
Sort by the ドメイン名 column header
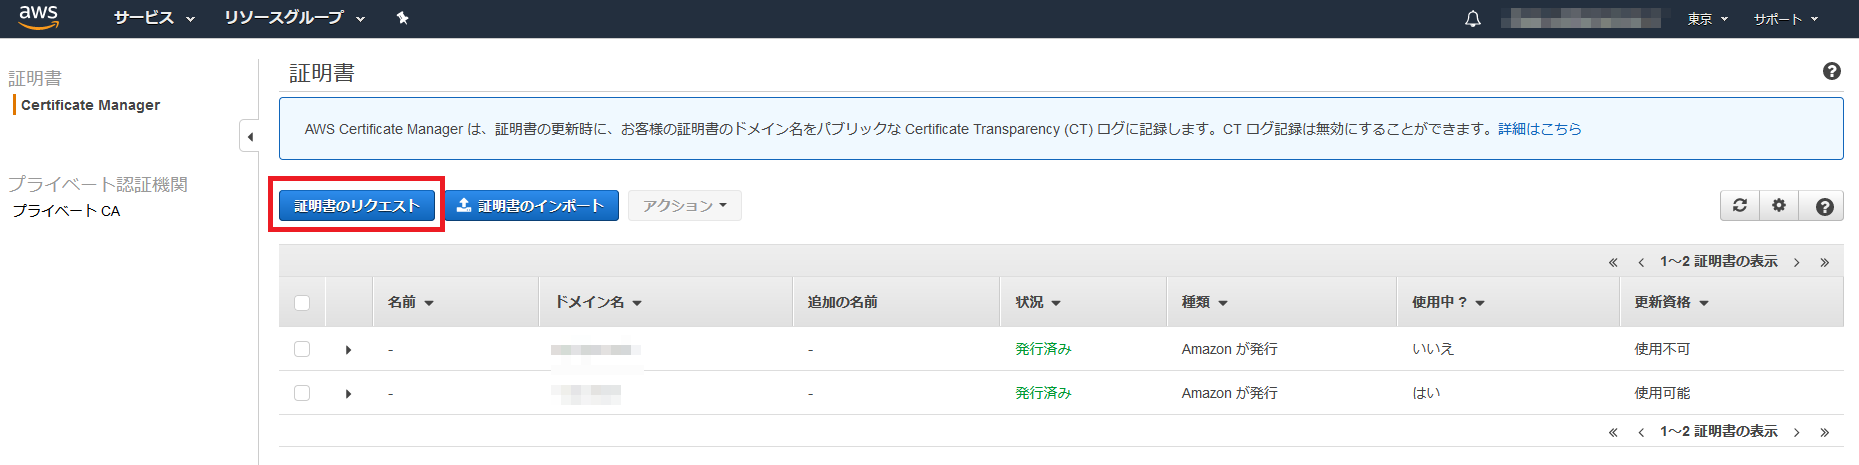coord(598,302)
